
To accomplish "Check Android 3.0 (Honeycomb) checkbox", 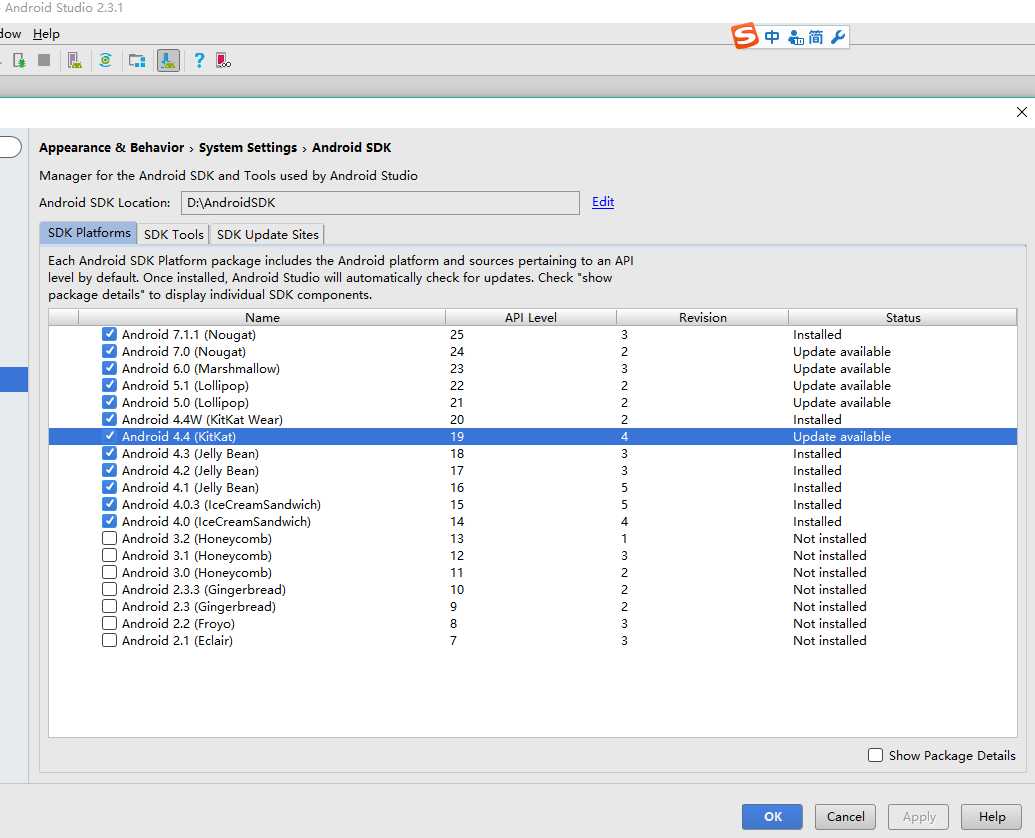I will pos(110,572).
